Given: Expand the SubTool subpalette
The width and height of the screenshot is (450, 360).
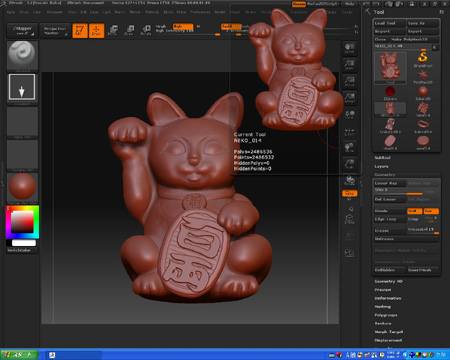Looking at the screenshot, I should click(x=382, y=158).
